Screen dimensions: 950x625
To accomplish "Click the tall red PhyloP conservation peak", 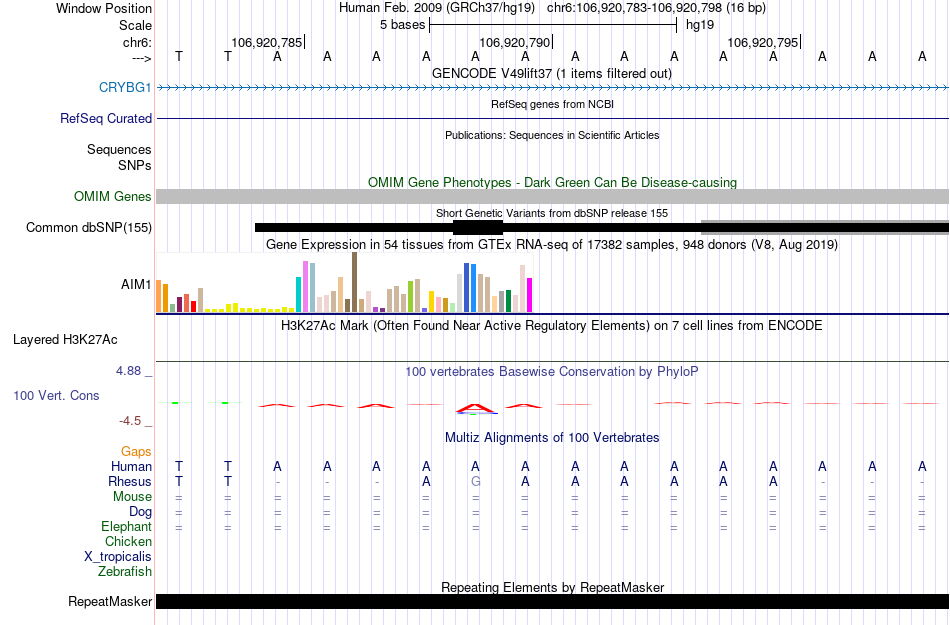I will click(476, 408).
